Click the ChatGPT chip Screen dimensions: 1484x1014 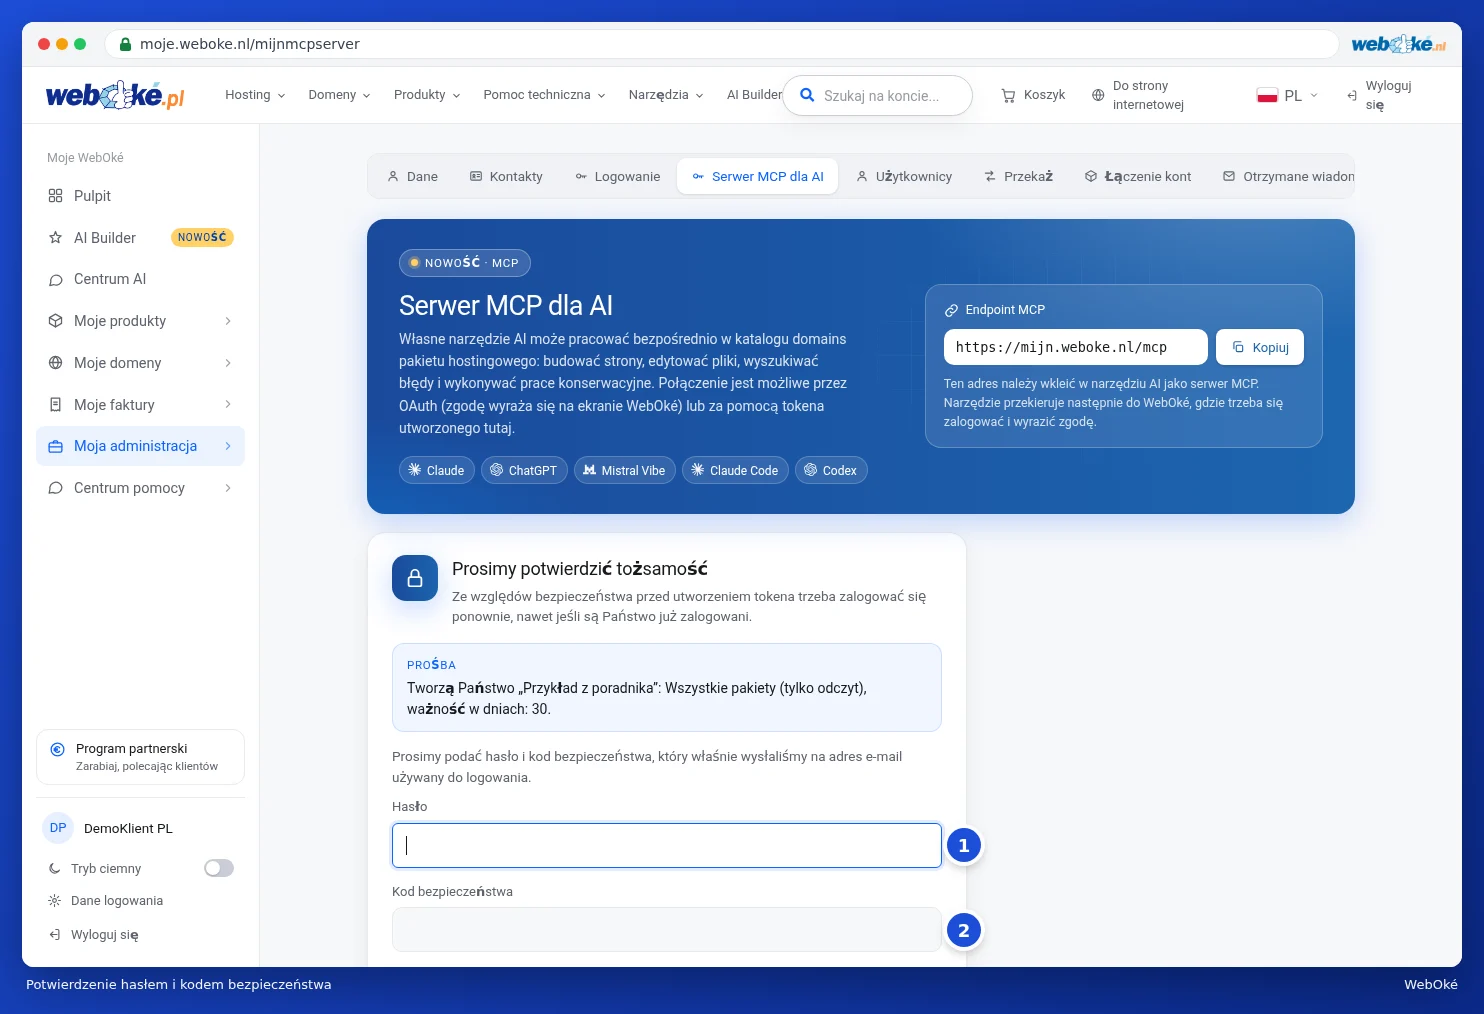524,470
